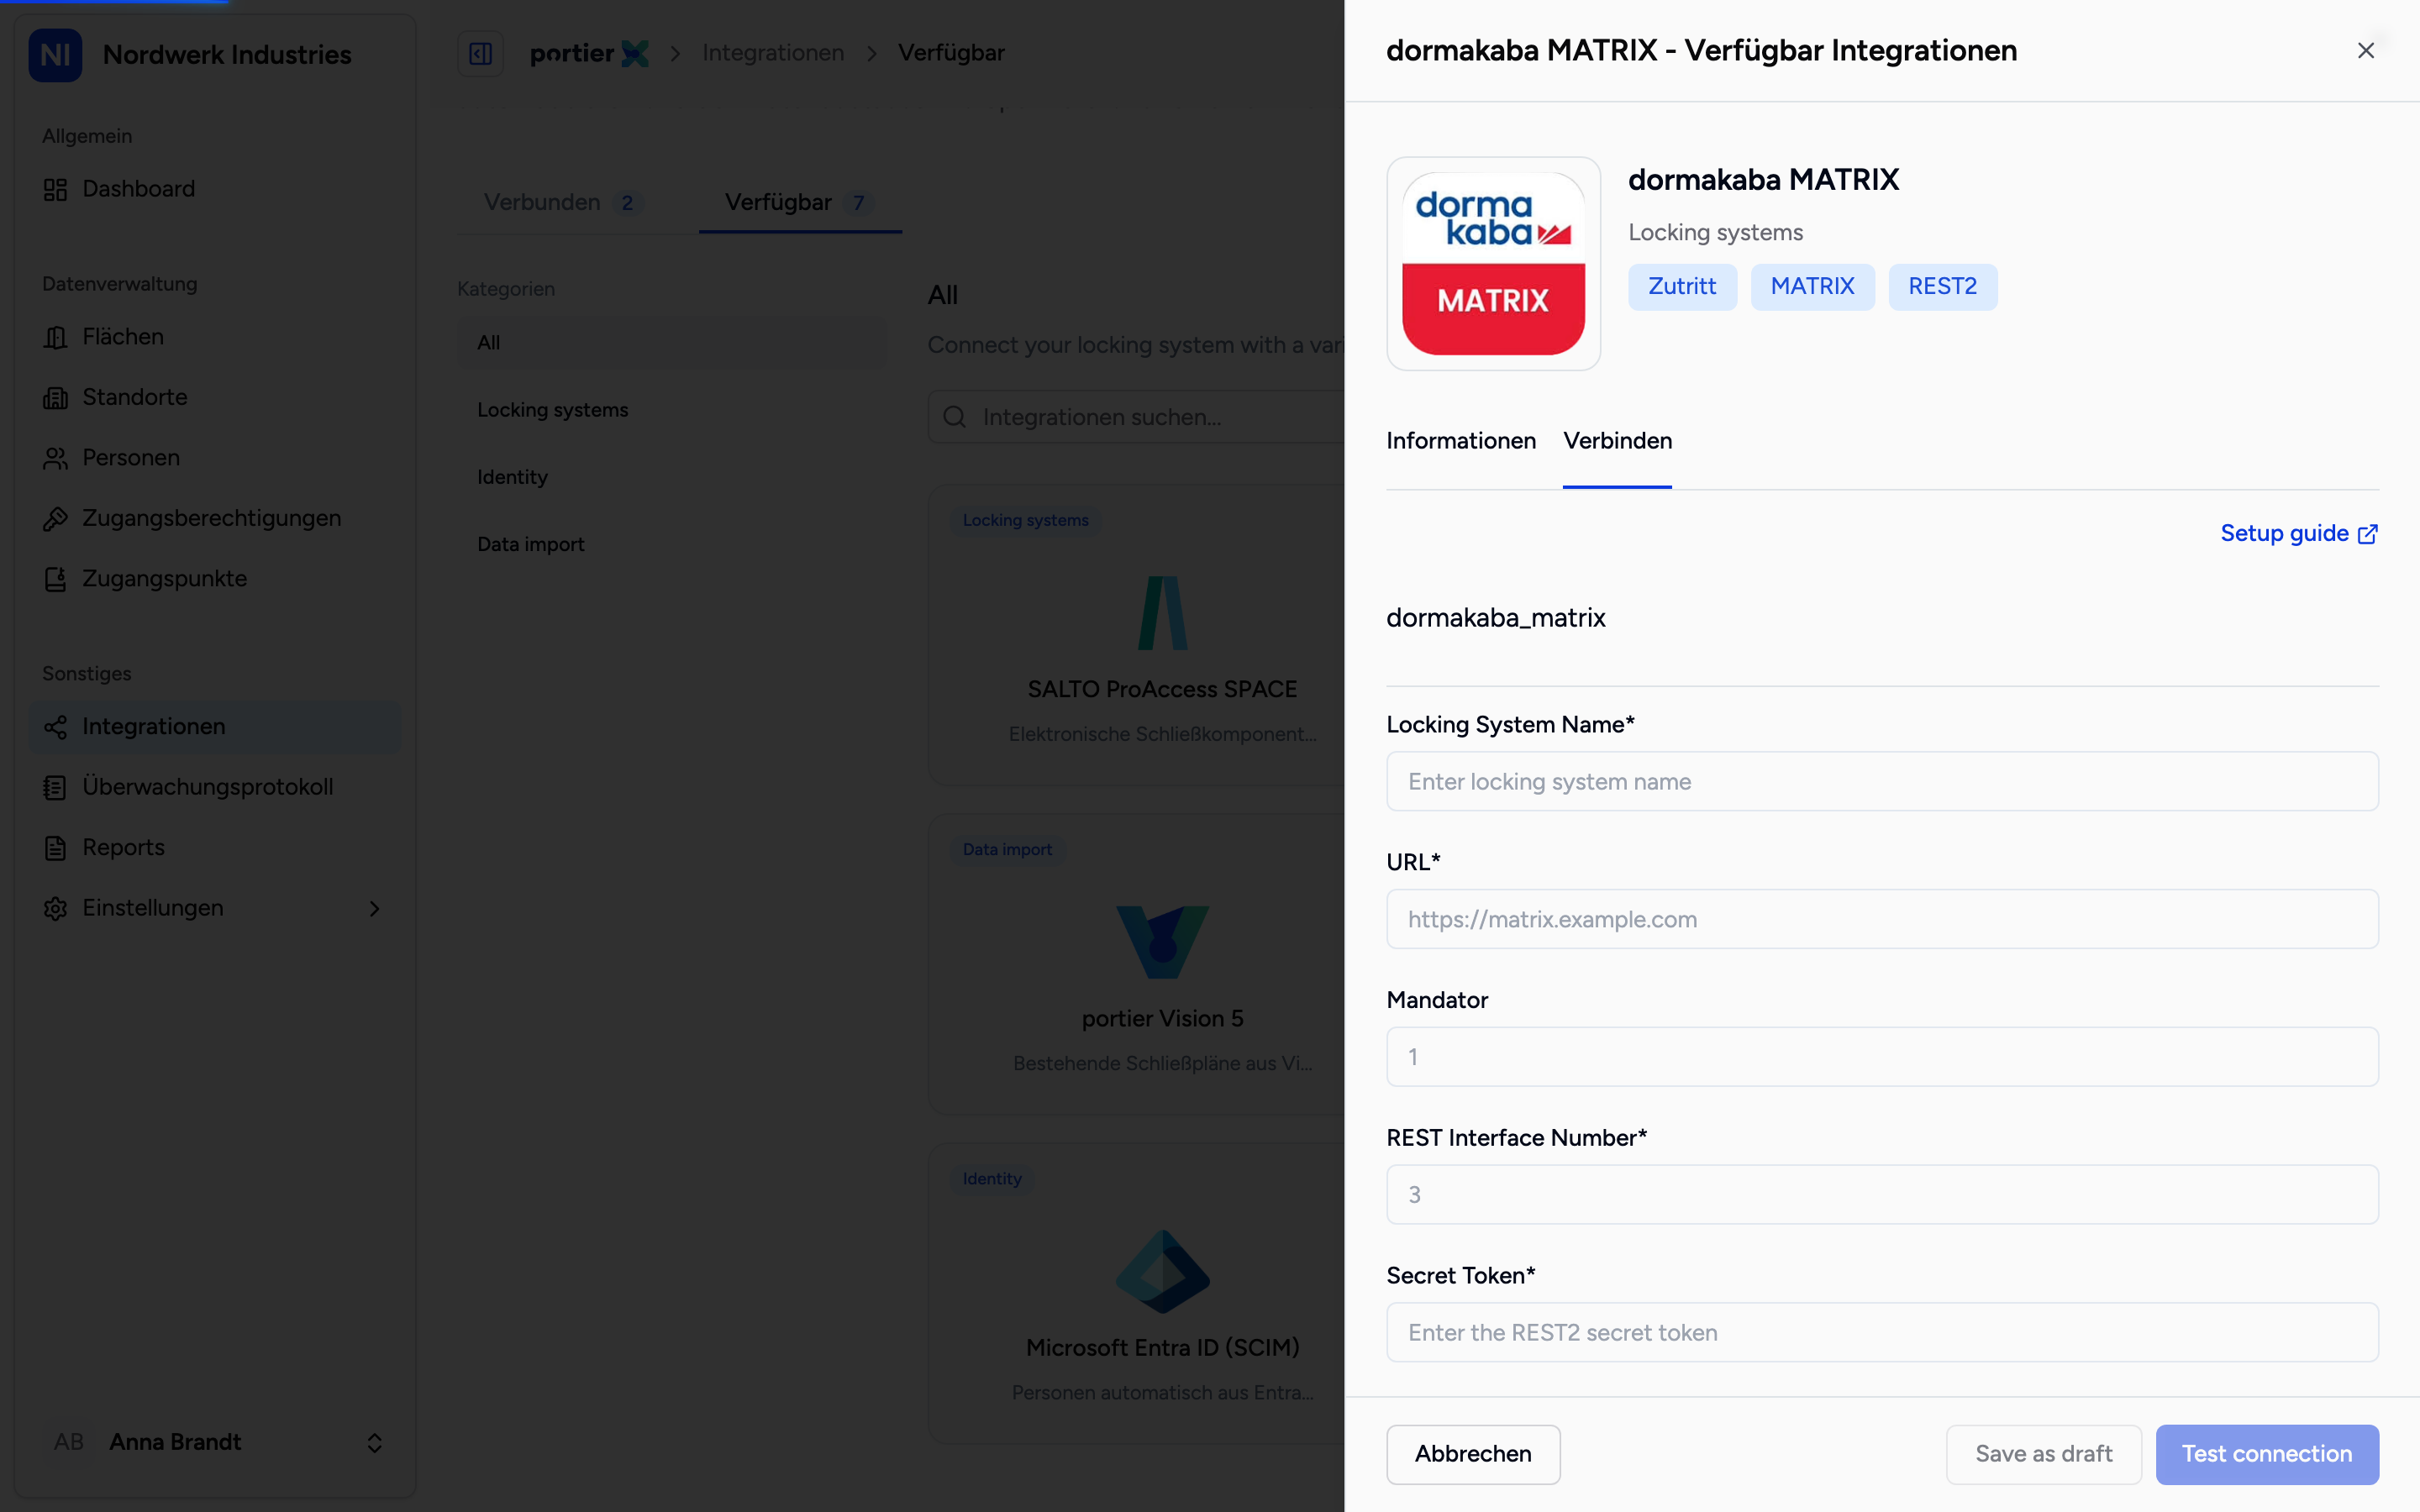
Task: Focus the URL input field
Action: click(1882, 919)
